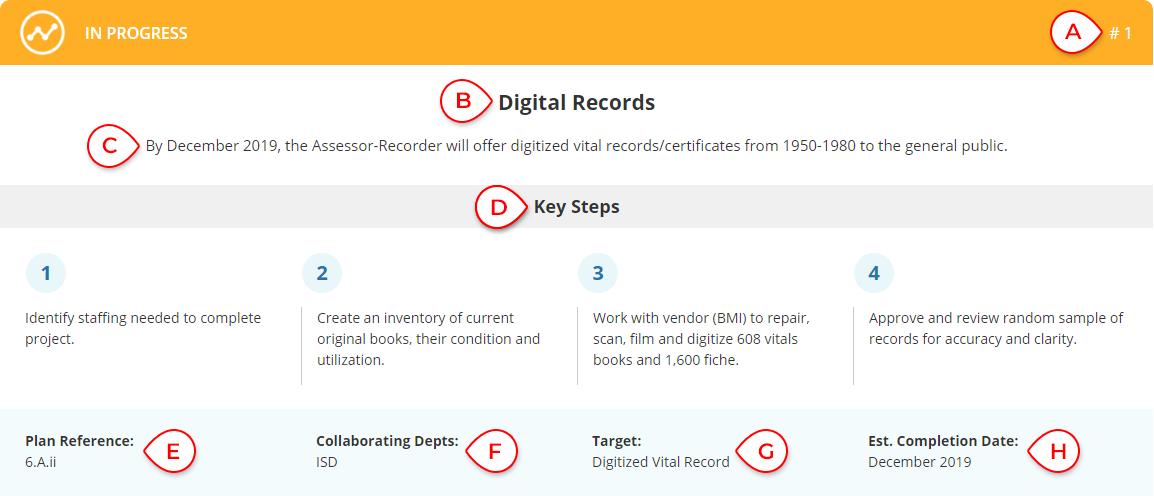Click the Digitized Vital Record target text

[661, 463]
